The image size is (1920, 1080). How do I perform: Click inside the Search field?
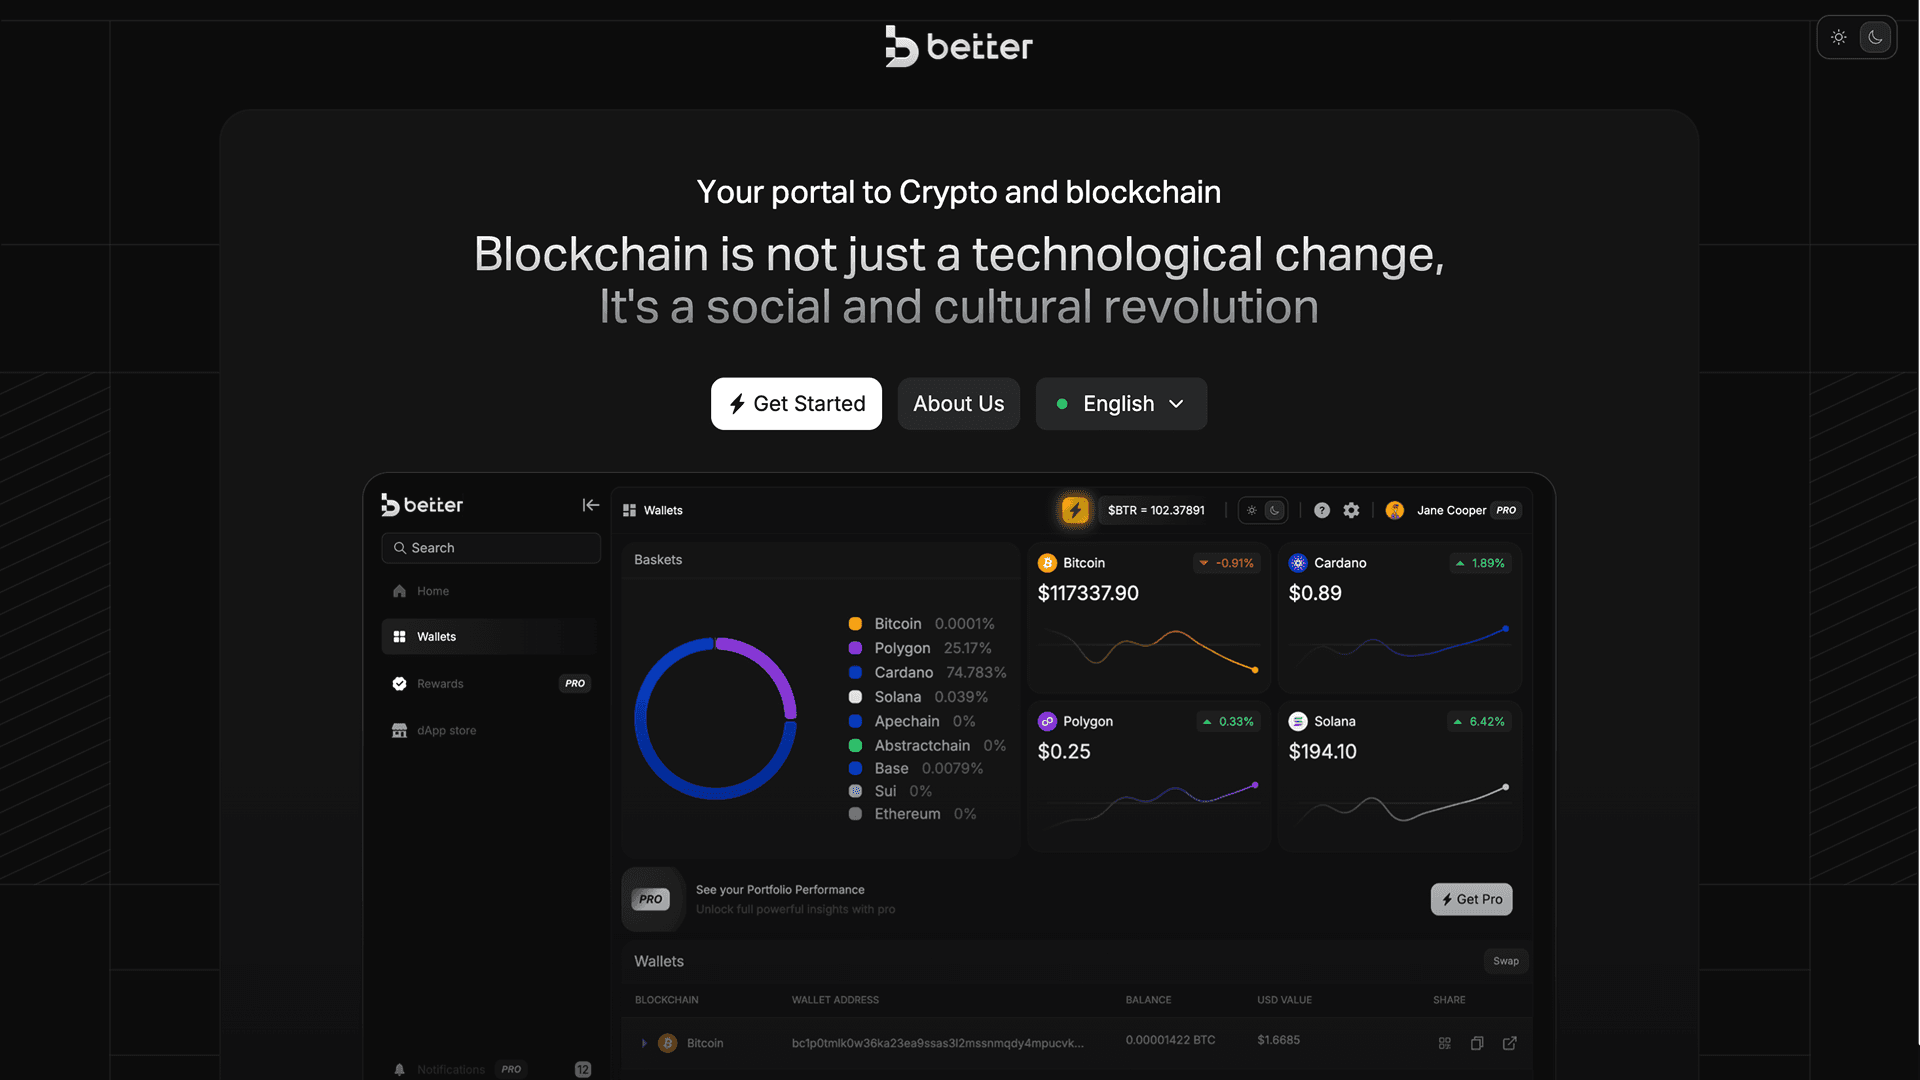(490, 548)
